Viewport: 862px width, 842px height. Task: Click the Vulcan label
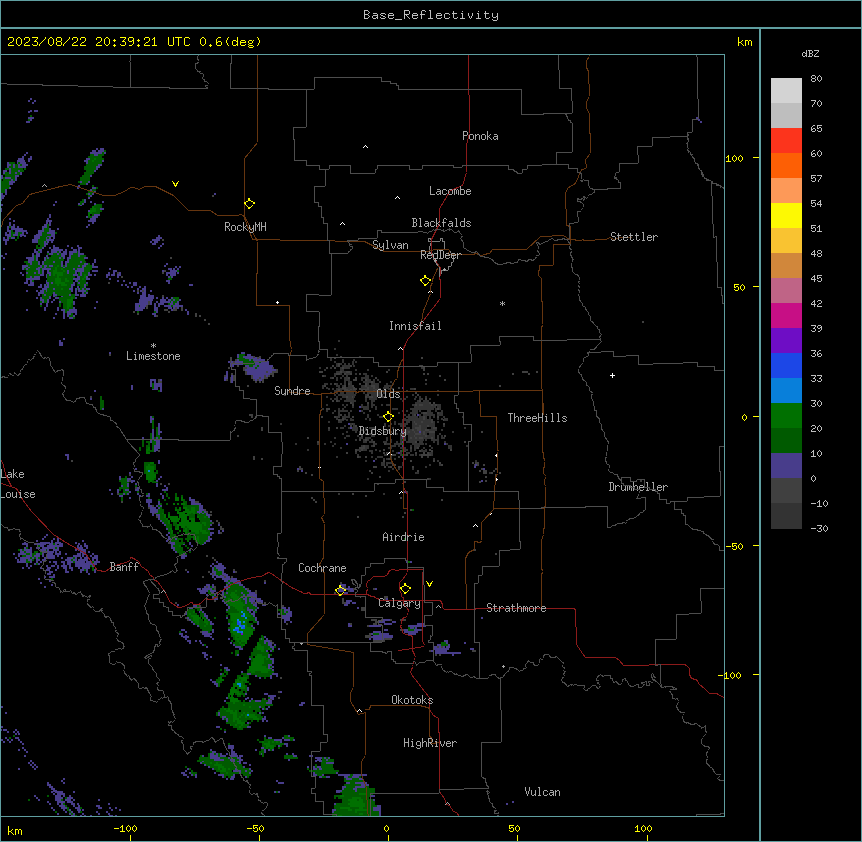542,792
